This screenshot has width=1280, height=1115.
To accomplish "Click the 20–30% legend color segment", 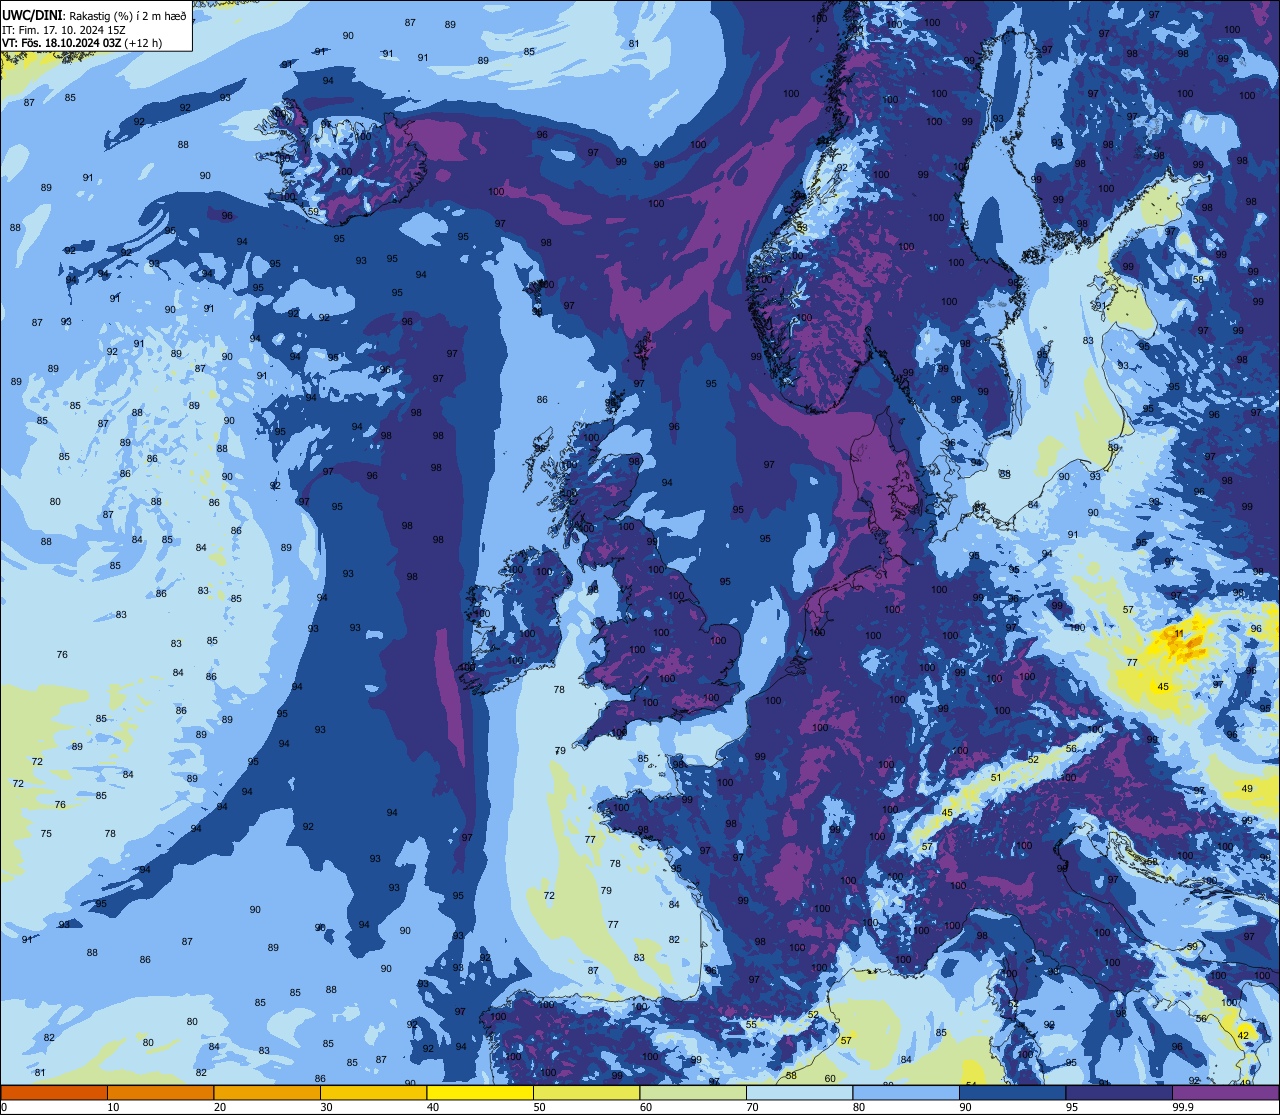I will coord(267,1092).
